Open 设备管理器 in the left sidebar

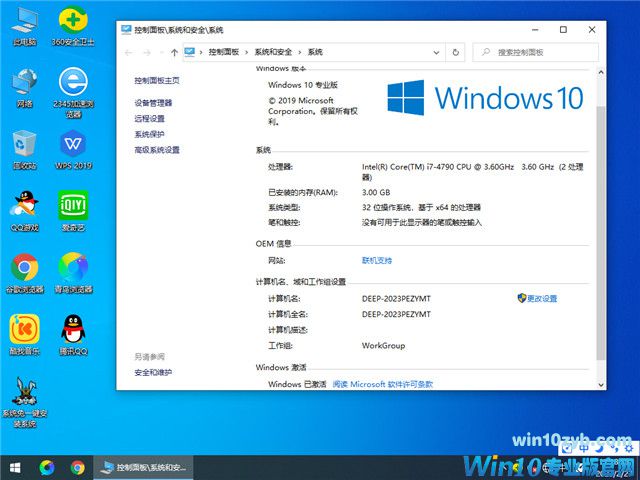[153, 103]
